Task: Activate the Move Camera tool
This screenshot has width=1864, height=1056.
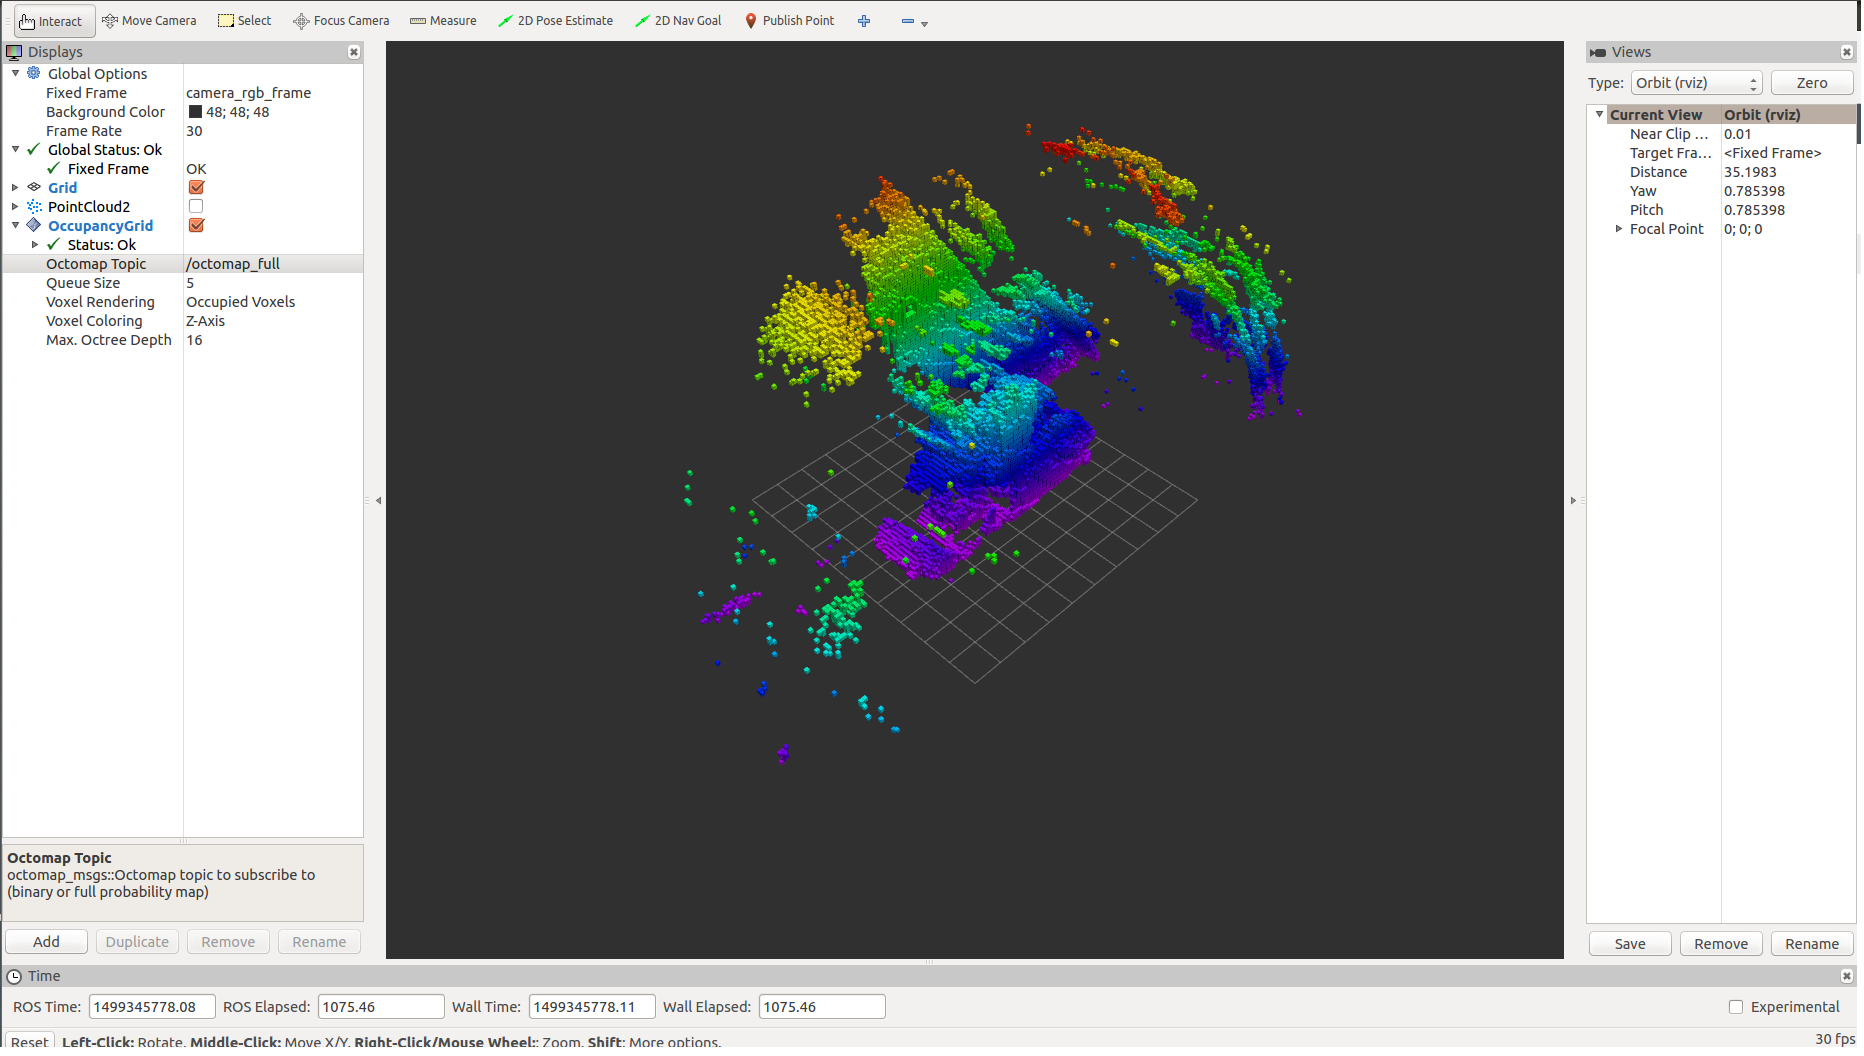Action: [x=149, y=21]
